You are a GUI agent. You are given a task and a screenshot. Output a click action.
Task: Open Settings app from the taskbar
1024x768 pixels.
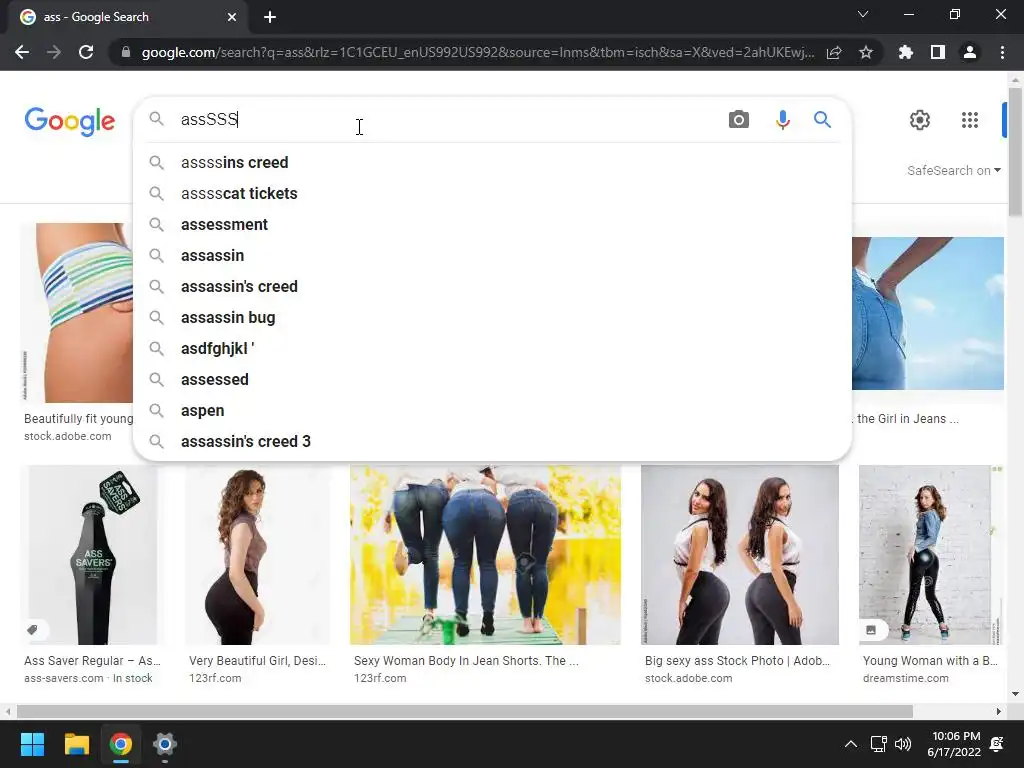click(x=165, y=744)
